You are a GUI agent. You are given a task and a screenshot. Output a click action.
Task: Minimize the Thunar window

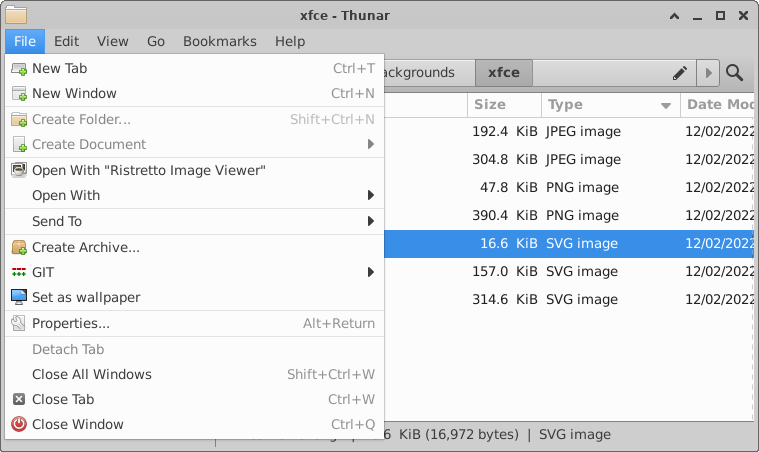697,16
